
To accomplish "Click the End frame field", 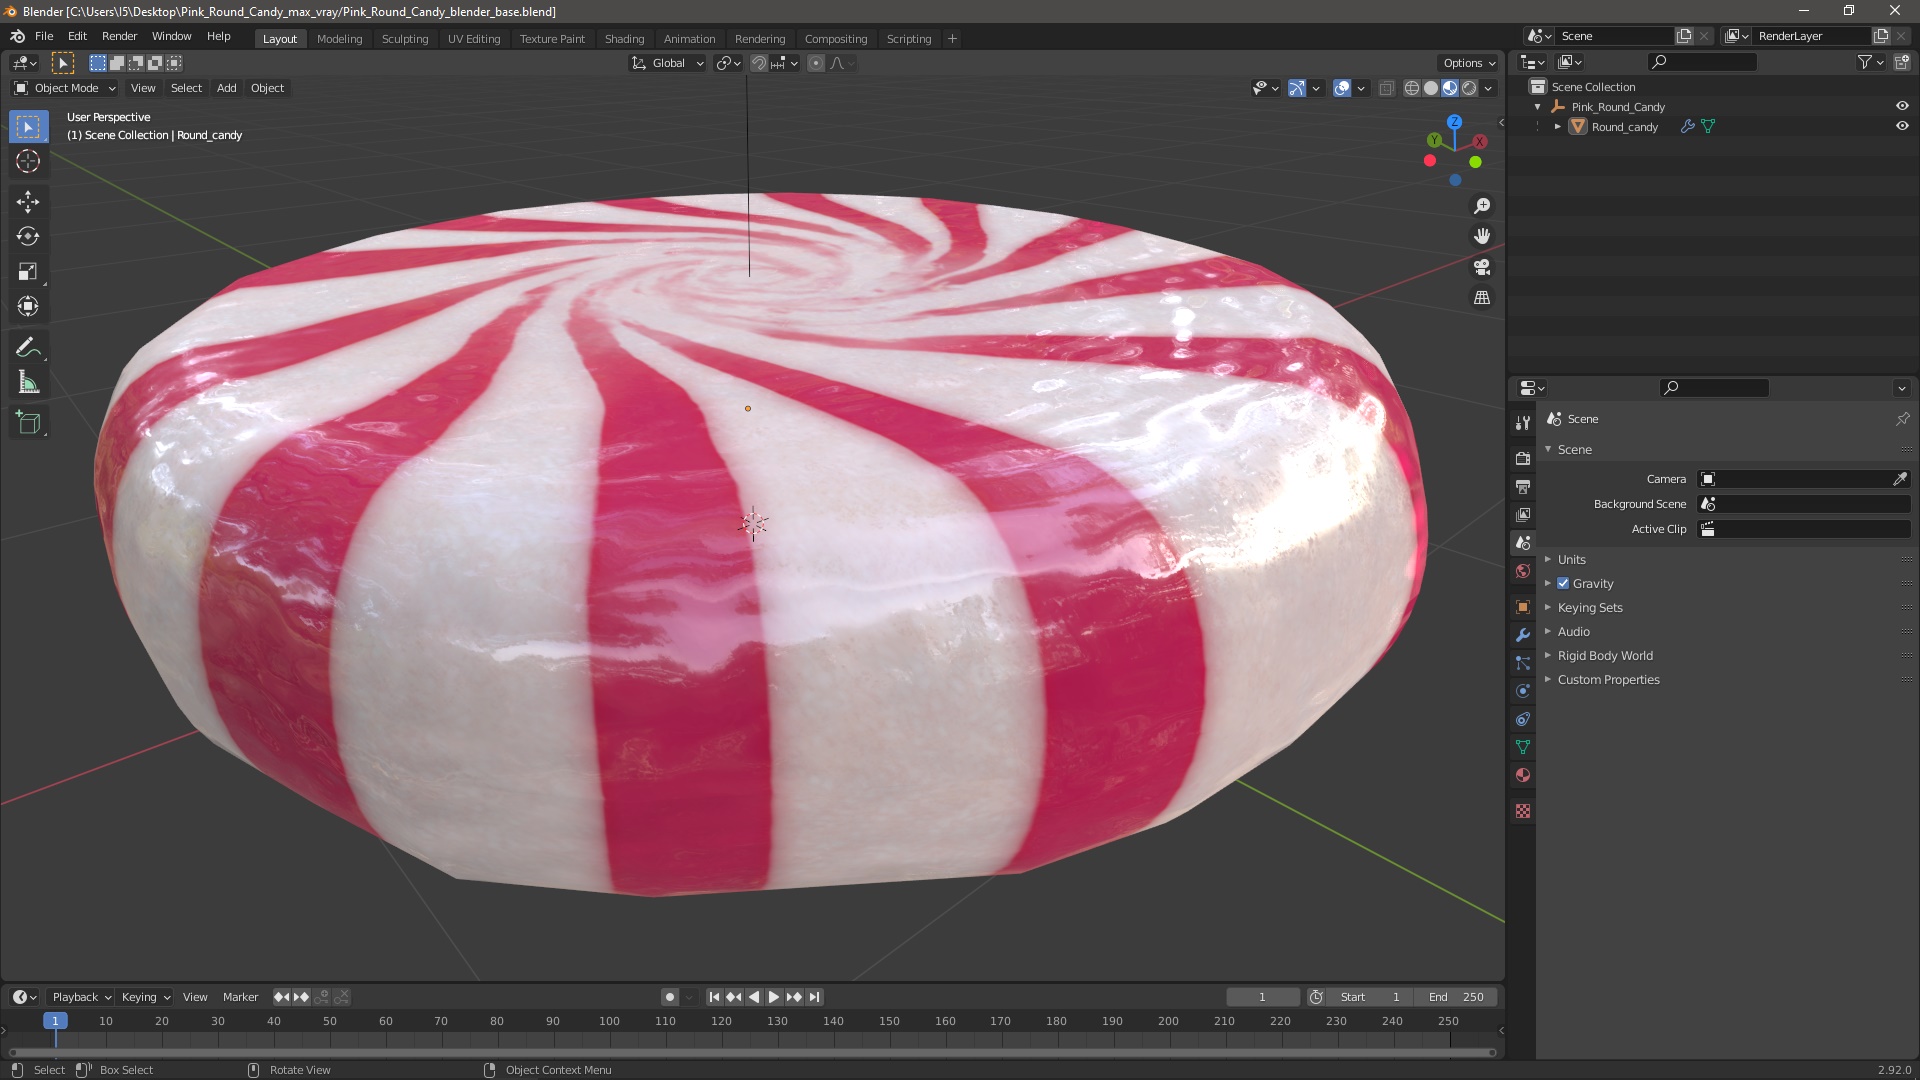I will (1456, 997).
